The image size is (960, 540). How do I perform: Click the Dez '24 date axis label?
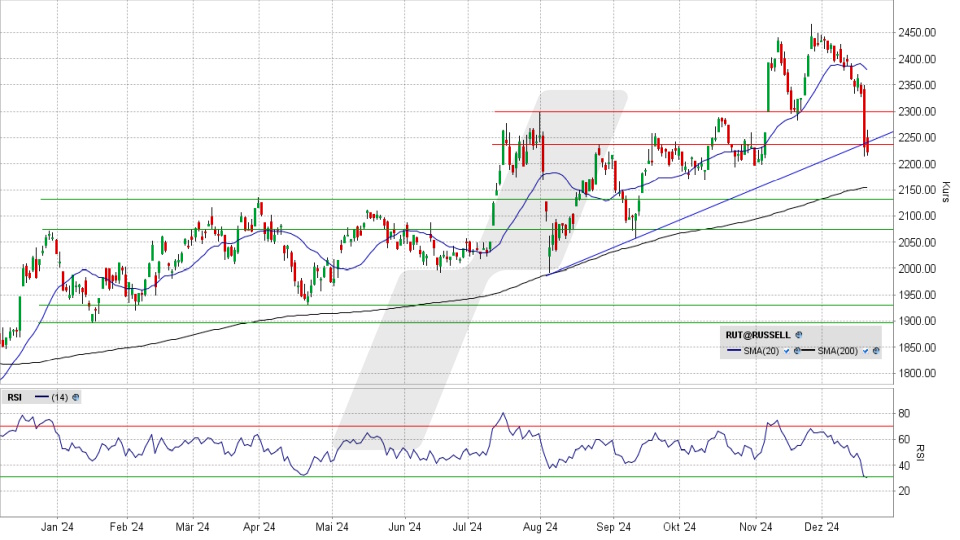coord(822,527)
